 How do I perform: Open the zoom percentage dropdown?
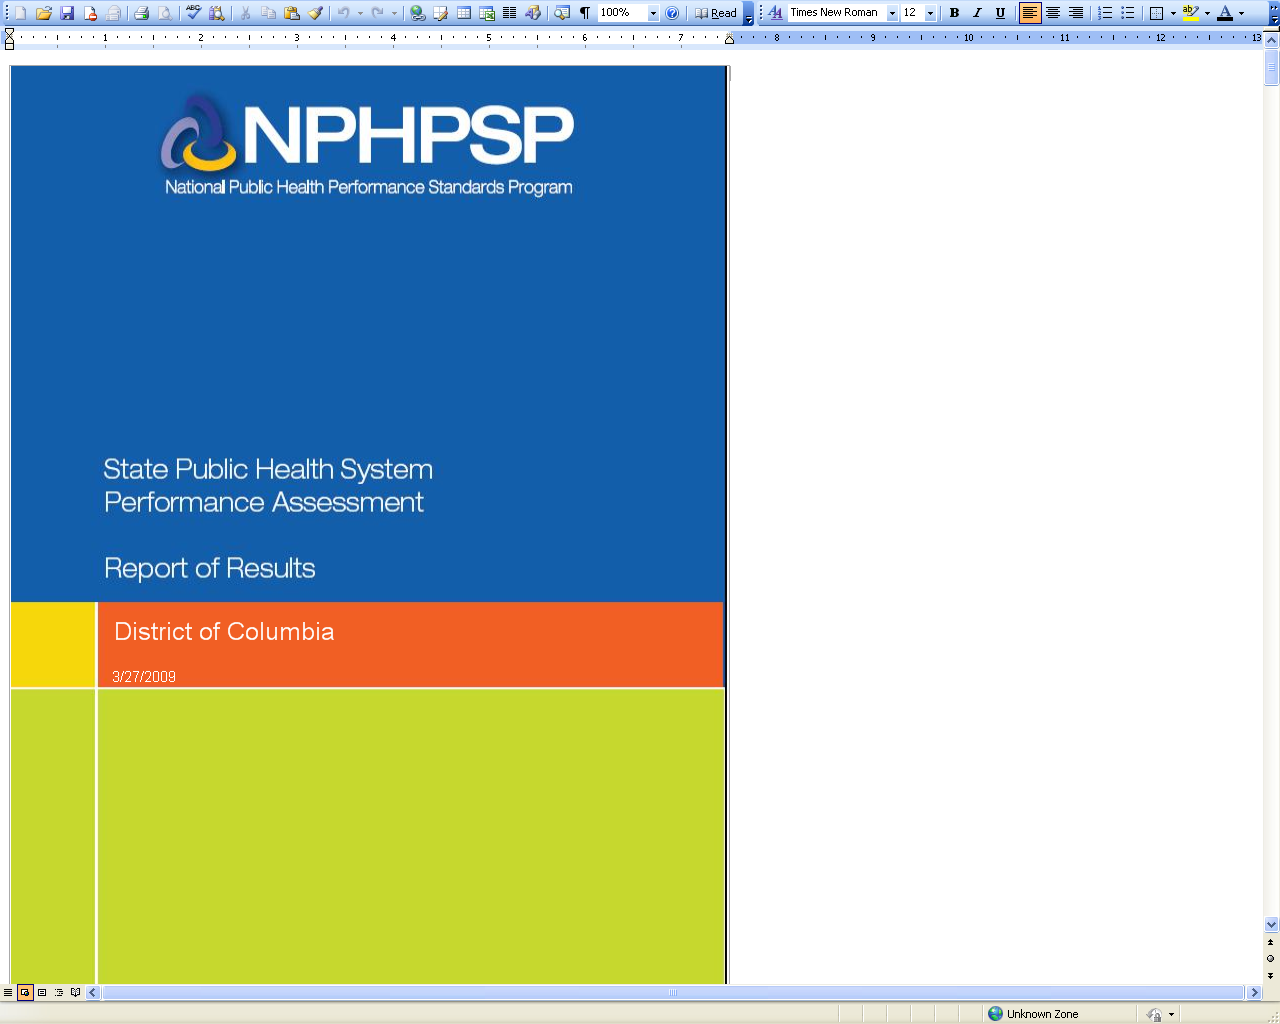[x=653, y=13]
